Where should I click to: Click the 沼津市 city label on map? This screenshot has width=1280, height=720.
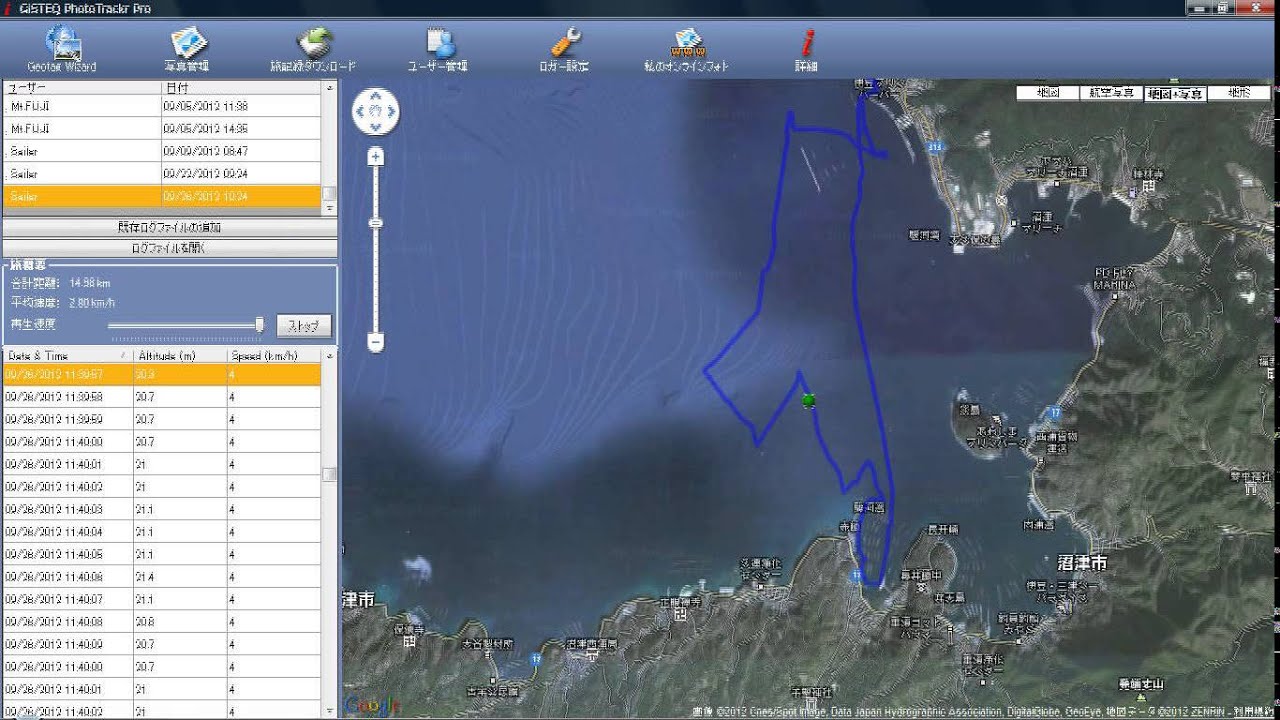[1083, 564]
